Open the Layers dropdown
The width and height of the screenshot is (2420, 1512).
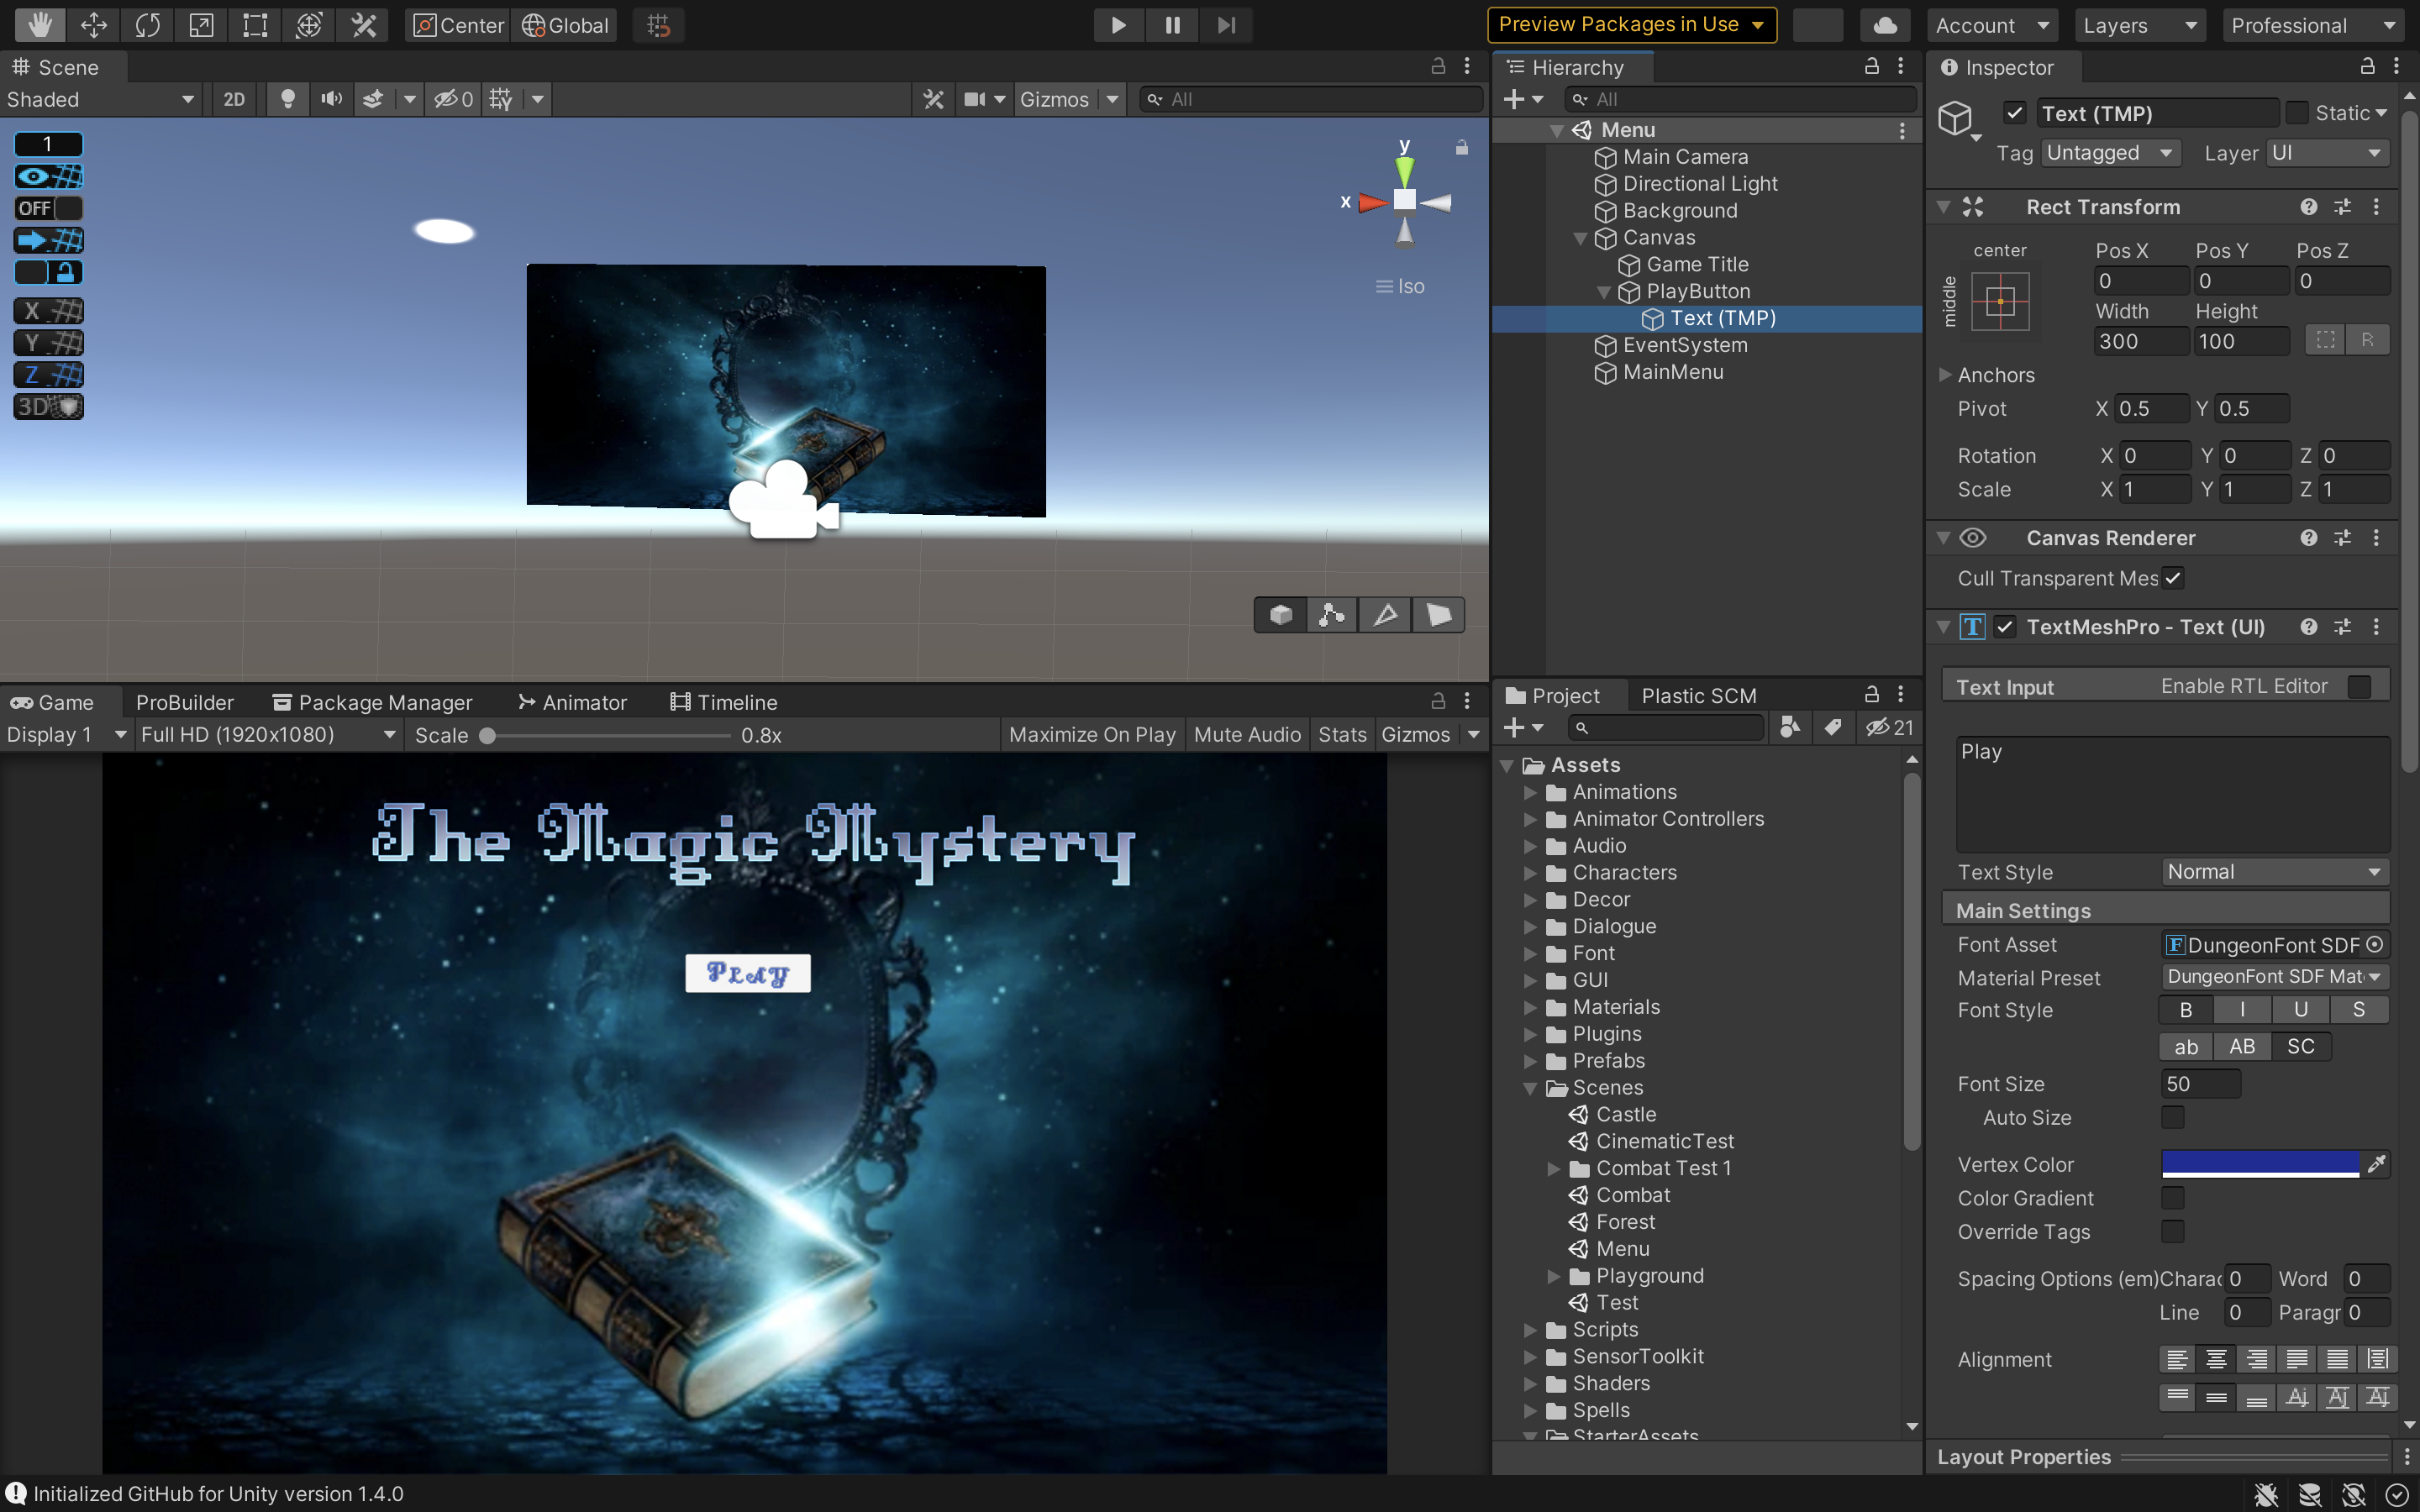coord(2138,25)
